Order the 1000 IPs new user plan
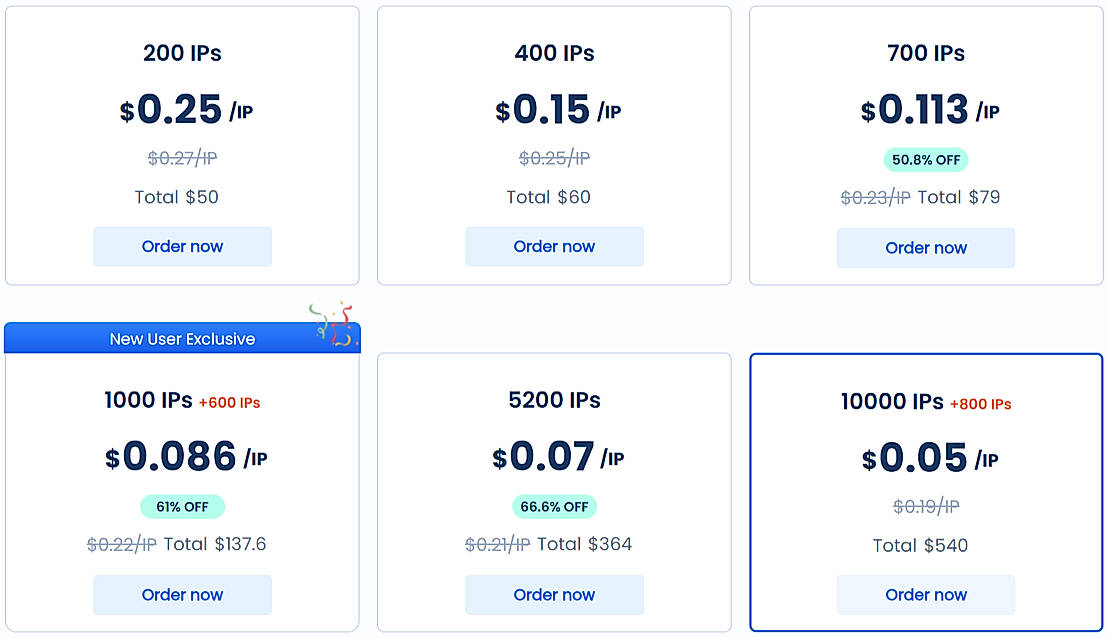 click(x=182, y=595)
